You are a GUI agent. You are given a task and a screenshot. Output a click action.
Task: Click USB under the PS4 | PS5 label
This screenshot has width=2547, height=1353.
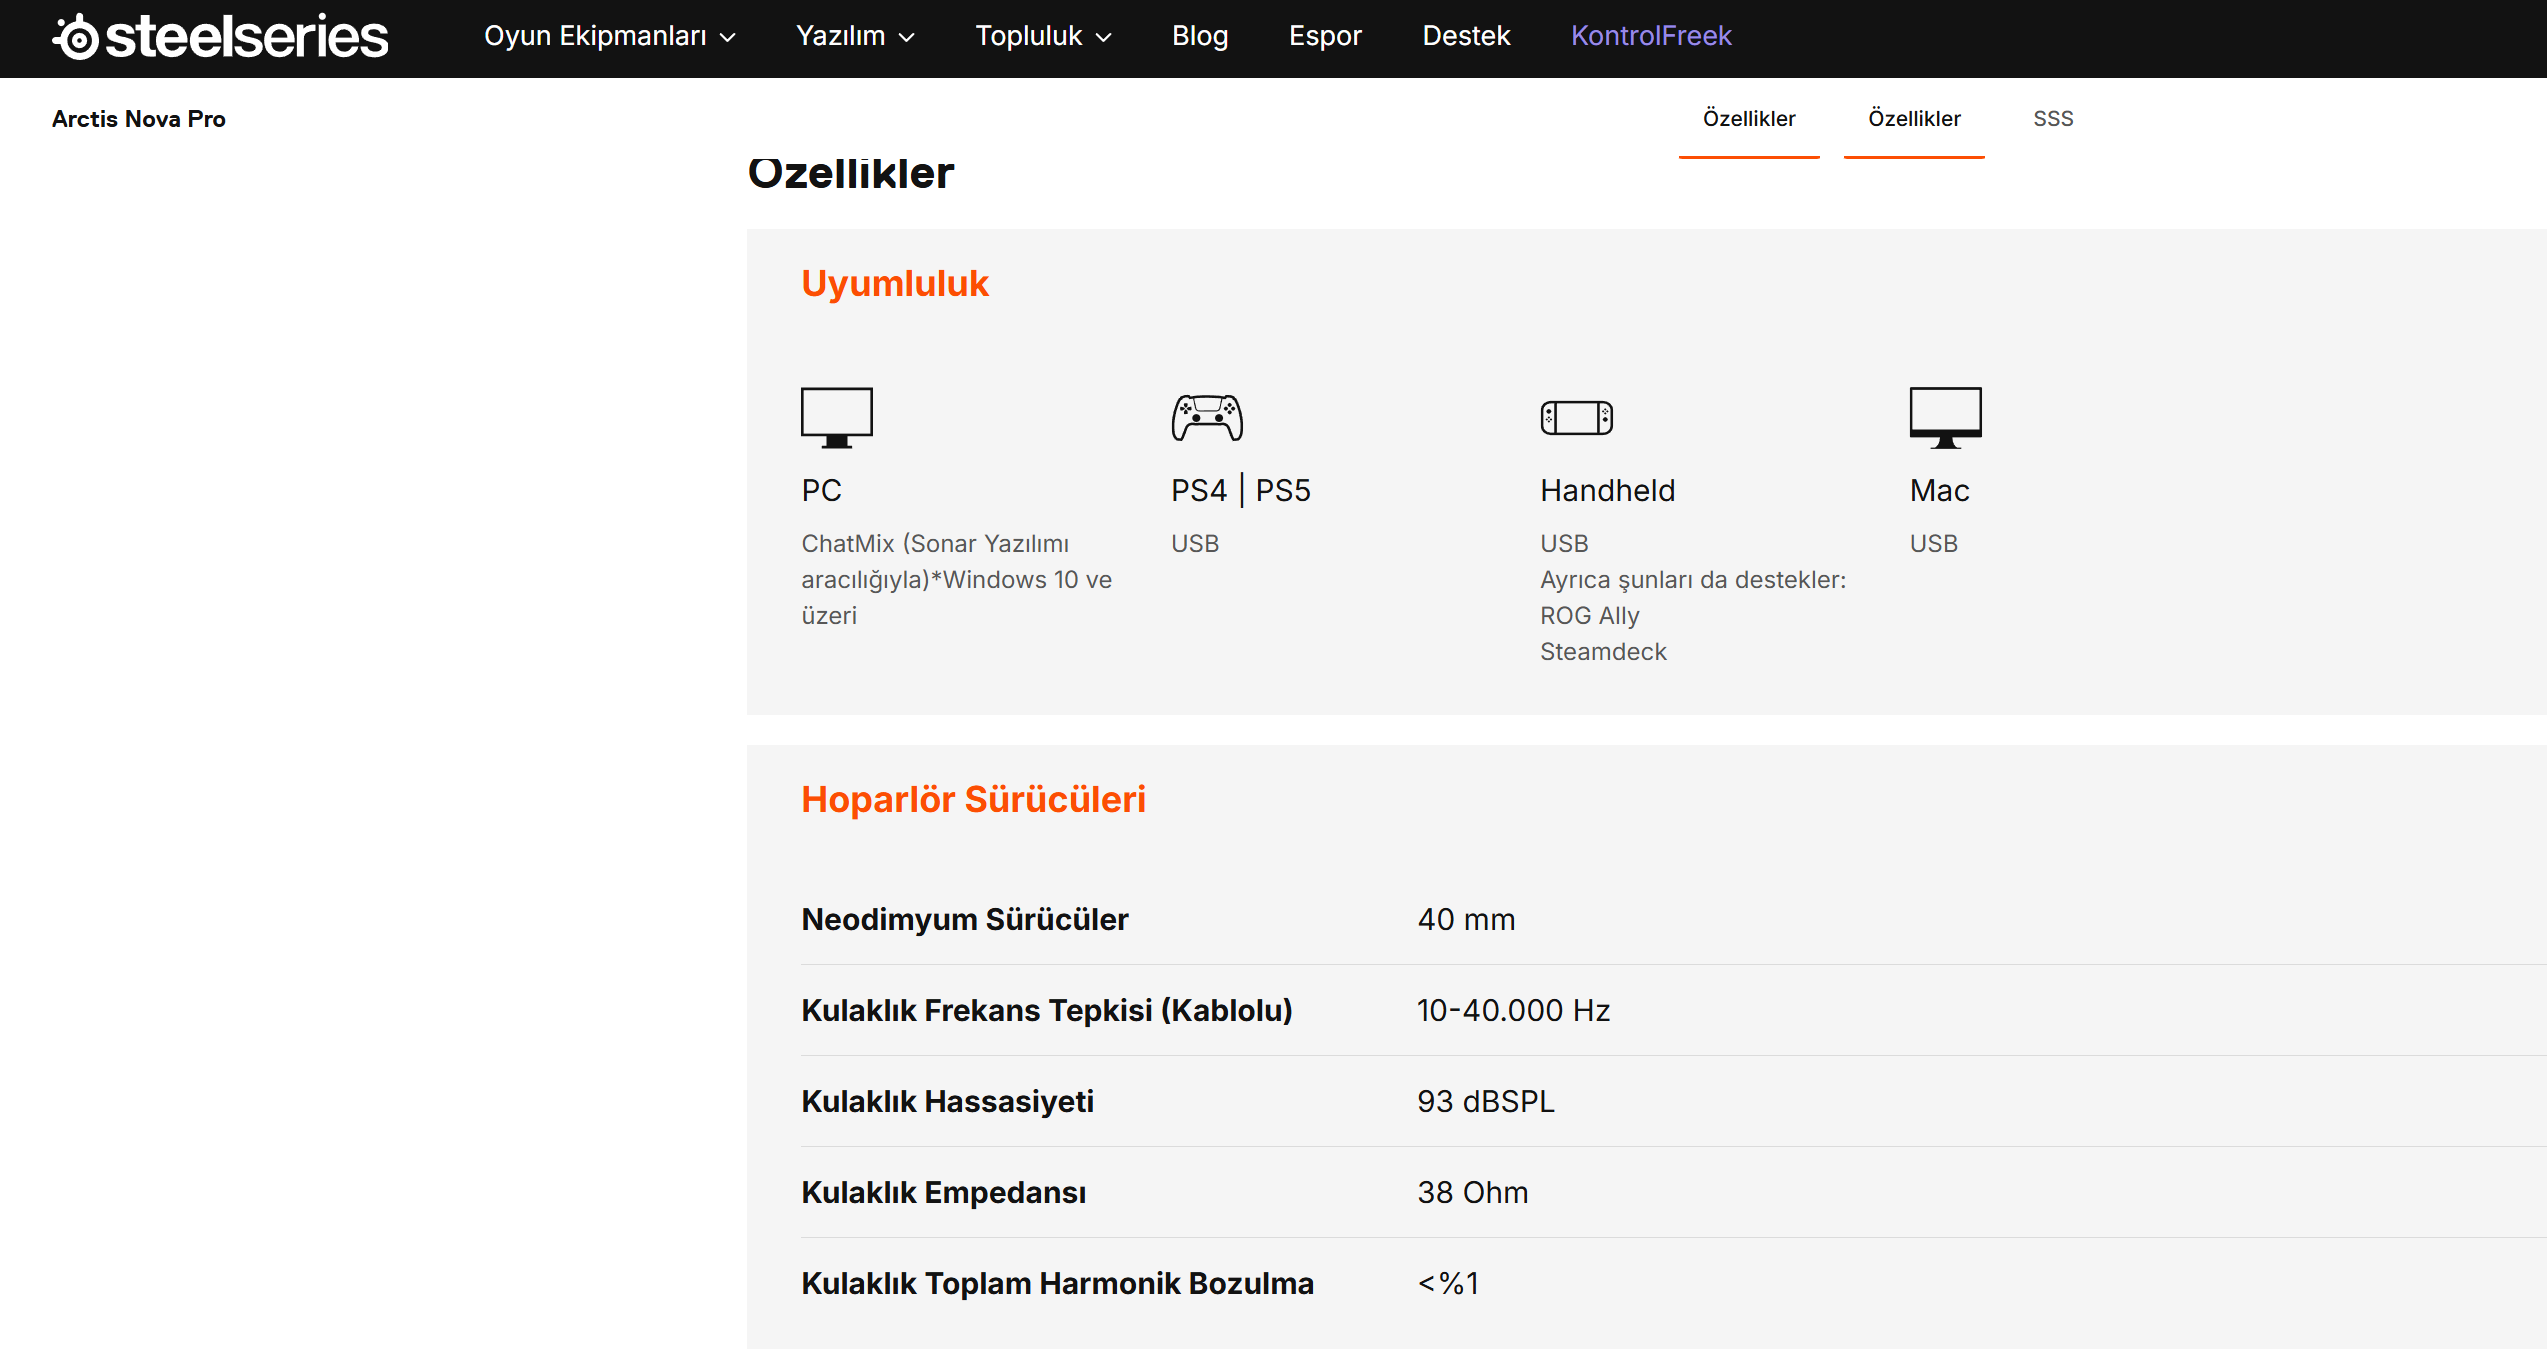pos(1195,544)
